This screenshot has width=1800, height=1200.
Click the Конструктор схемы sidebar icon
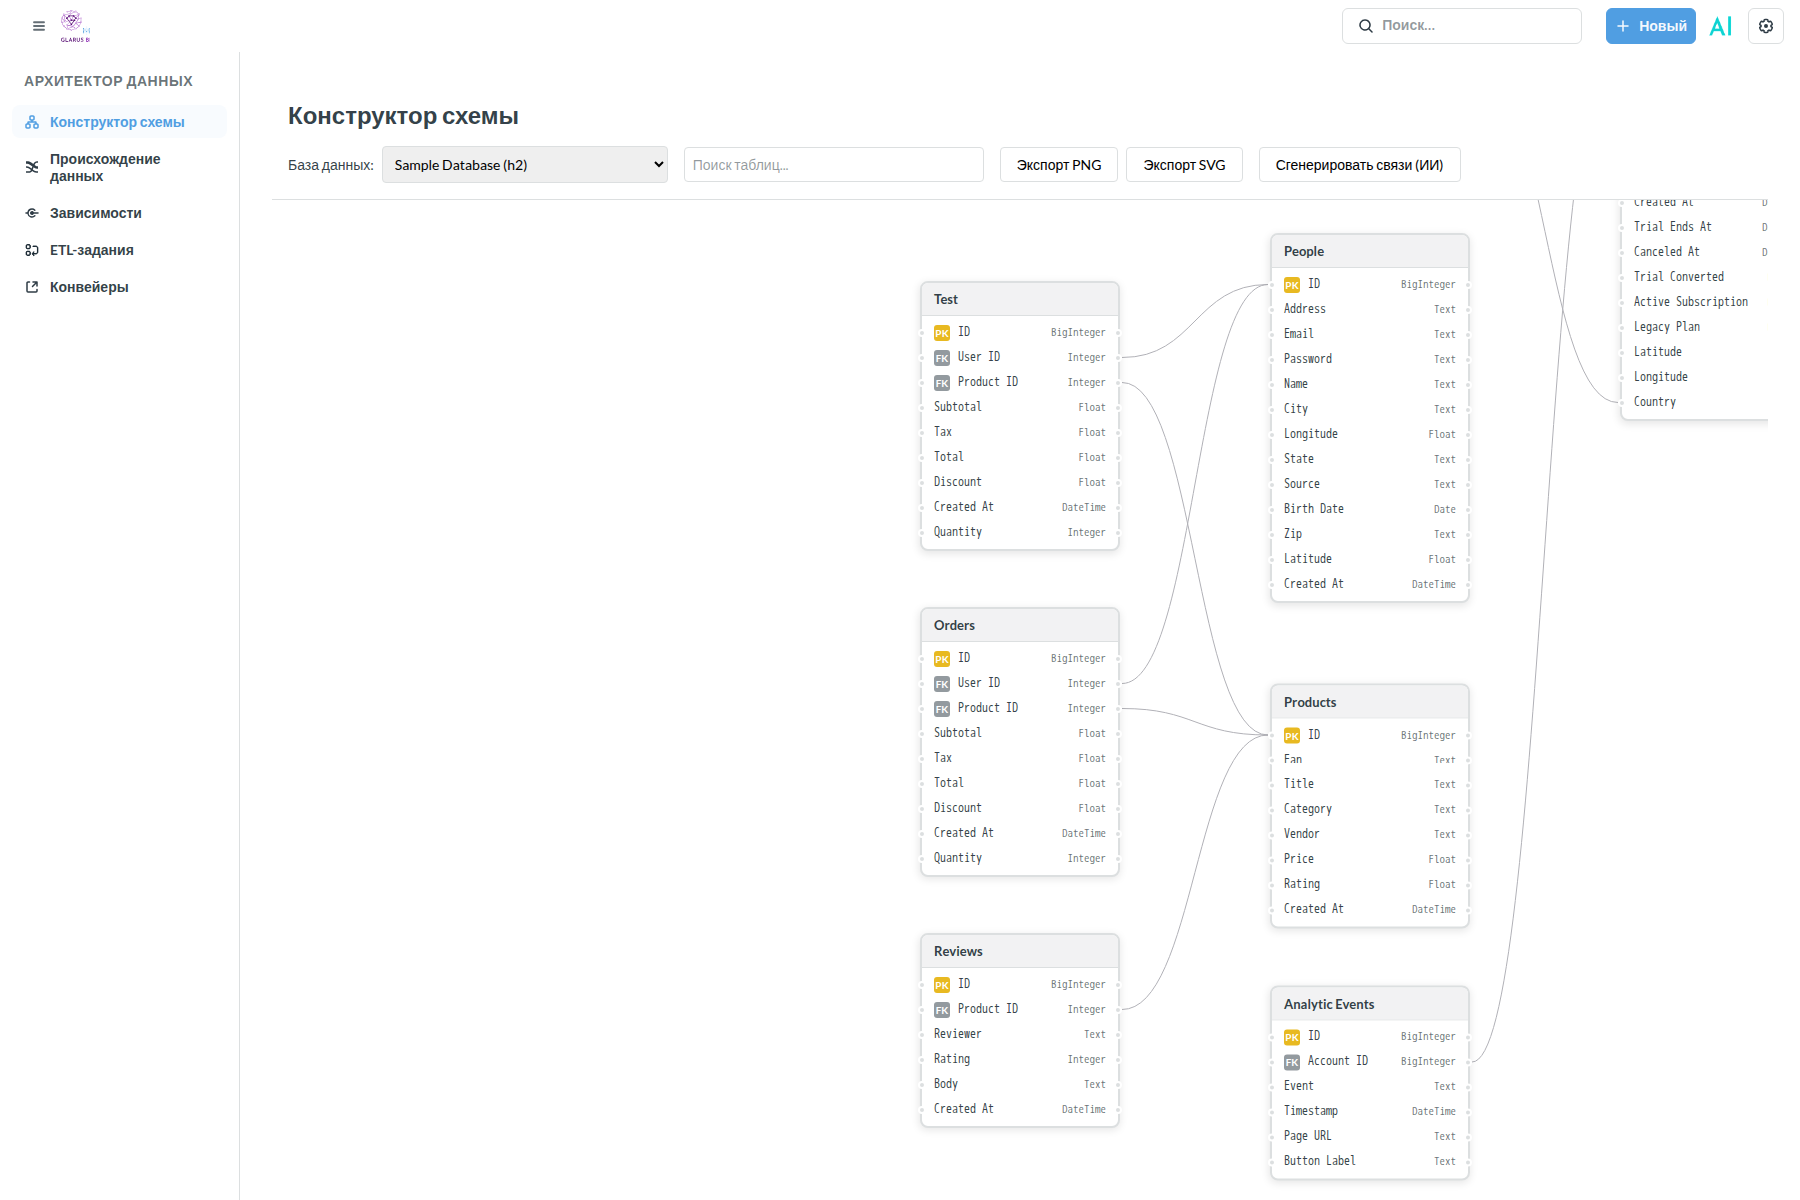[x=32, y=122]
